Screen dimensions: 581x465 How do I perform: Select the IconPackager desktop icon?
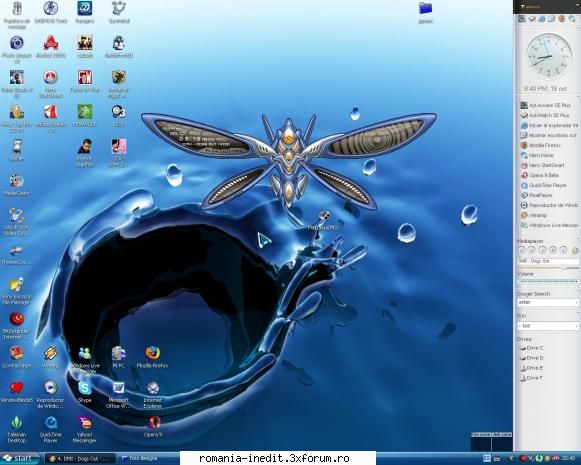click(x=17, y=357)
